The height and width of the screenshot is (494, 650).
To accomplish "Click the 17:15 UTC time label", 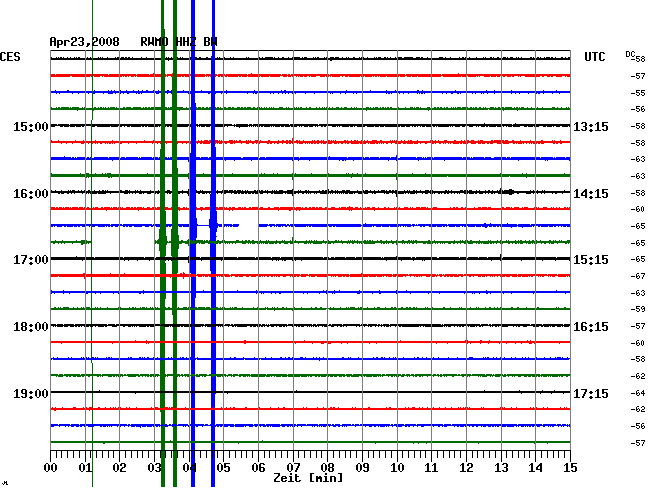I will point(591,393).
